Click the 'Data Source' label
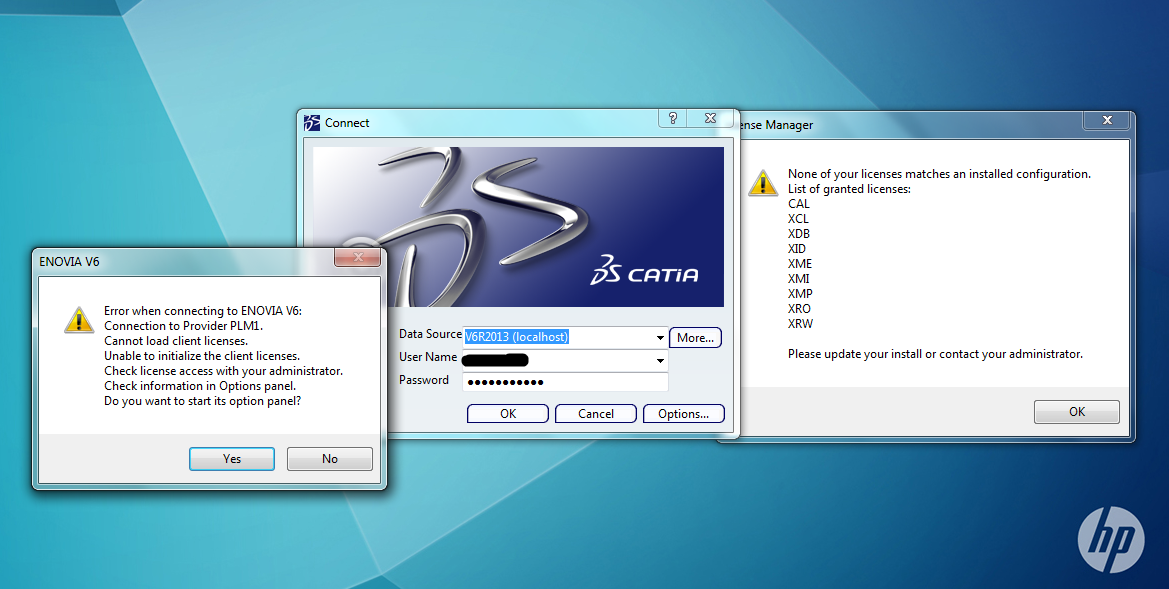The width and height of the screenshot is (1169, 589). pyautogui.click(x=430, y=334)
